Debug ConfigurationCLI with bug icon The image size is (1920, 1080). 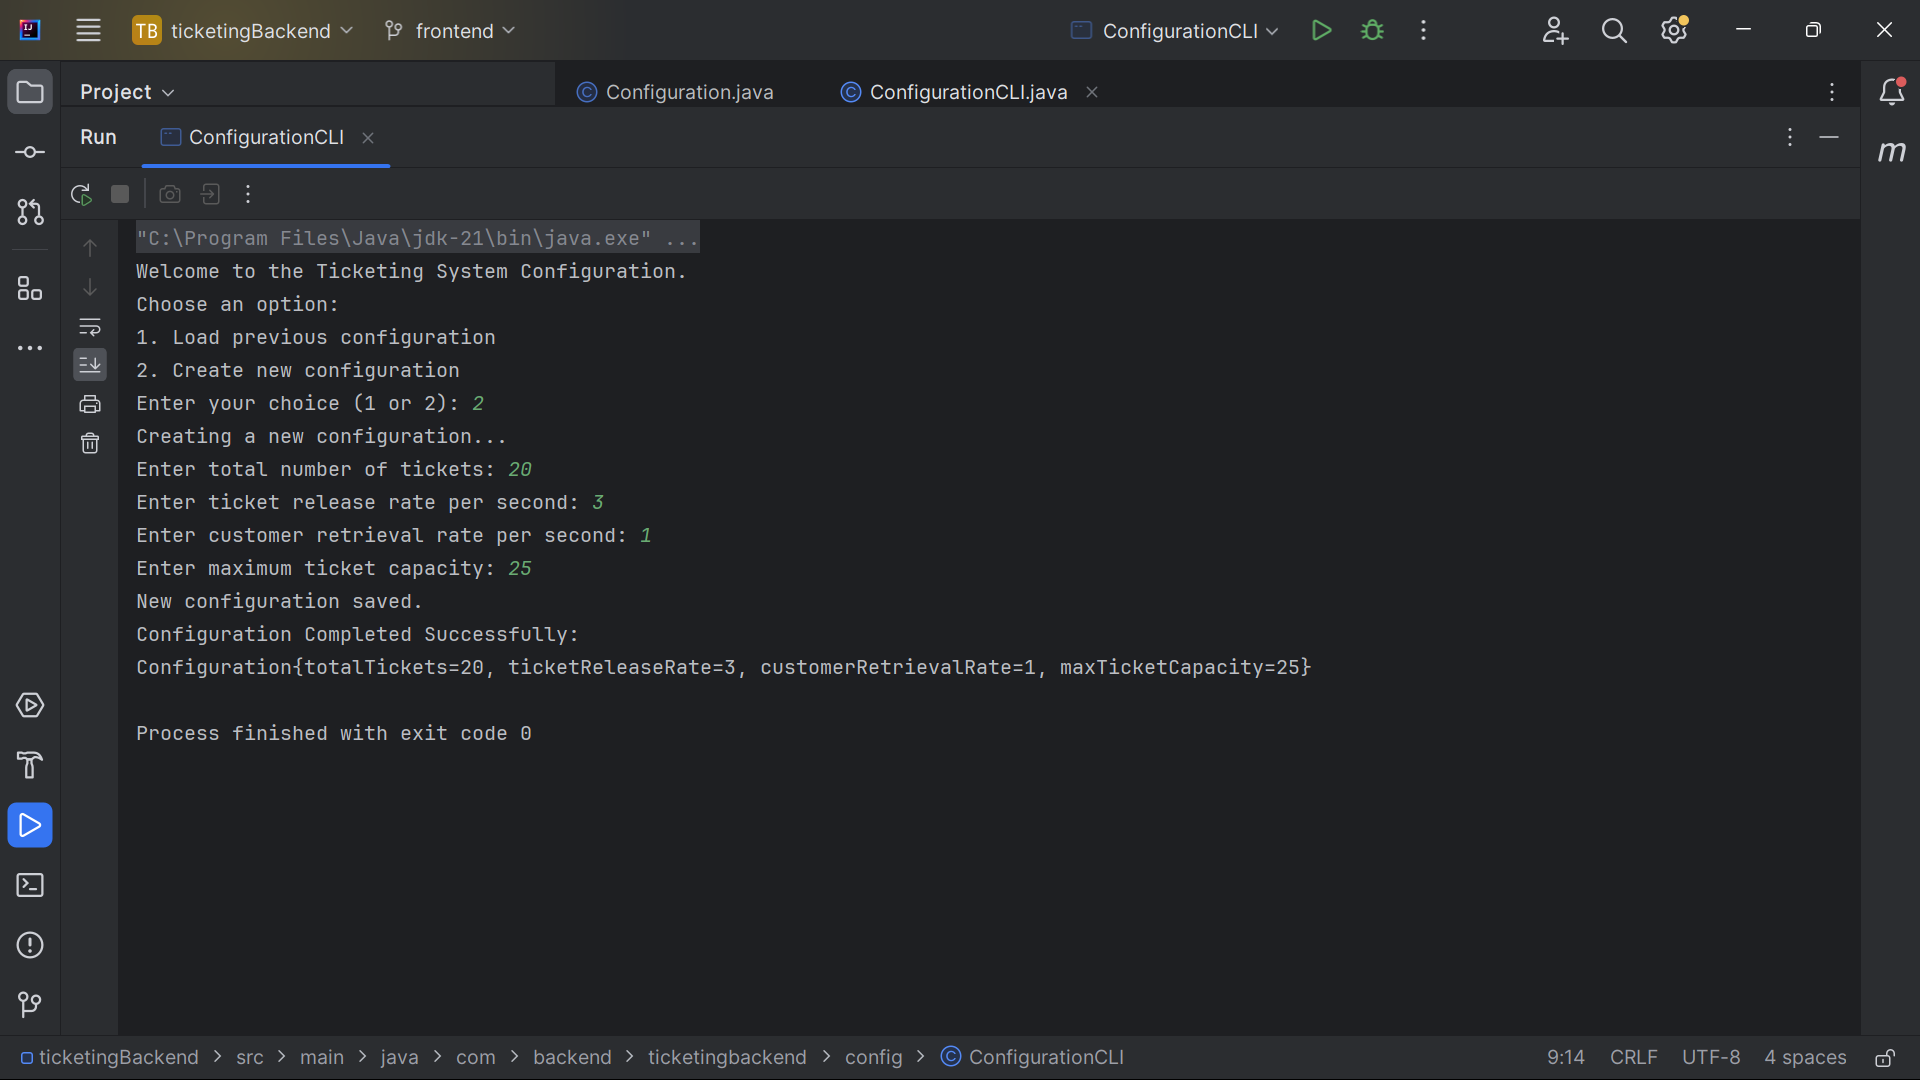pyautogui.click(x=1372, y=30)
